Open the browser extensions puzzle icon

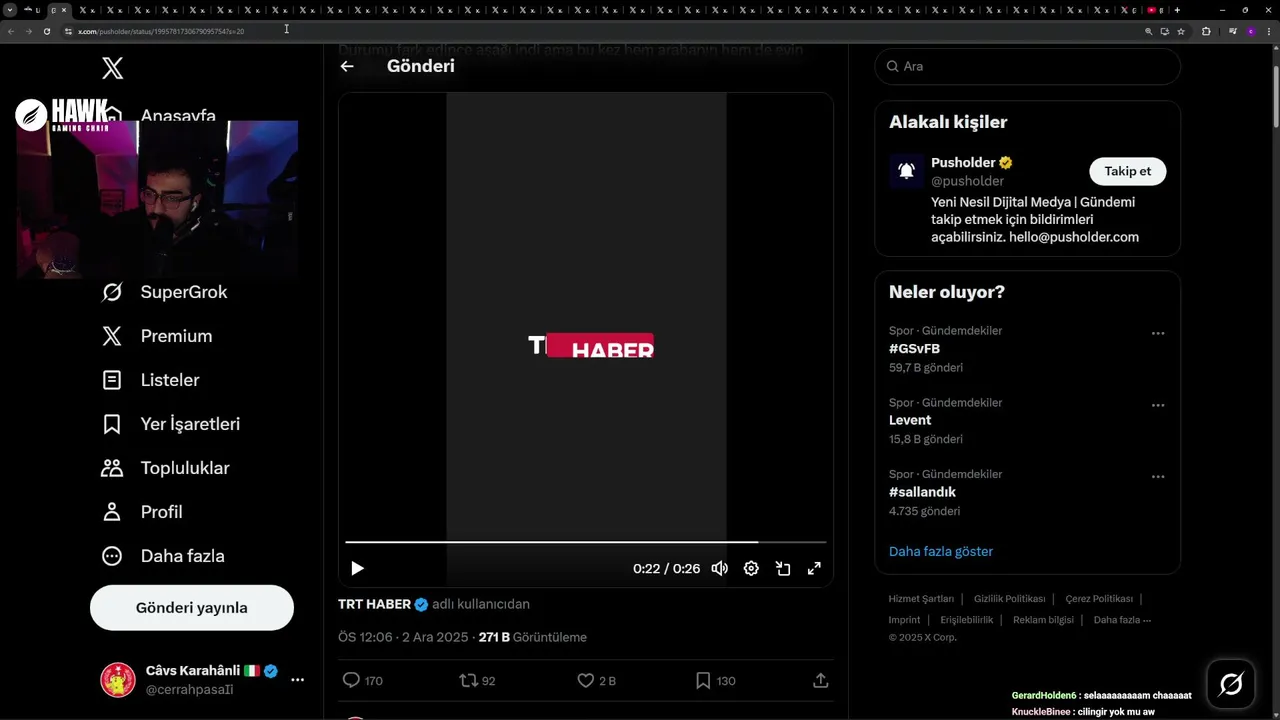(1206, 31)
